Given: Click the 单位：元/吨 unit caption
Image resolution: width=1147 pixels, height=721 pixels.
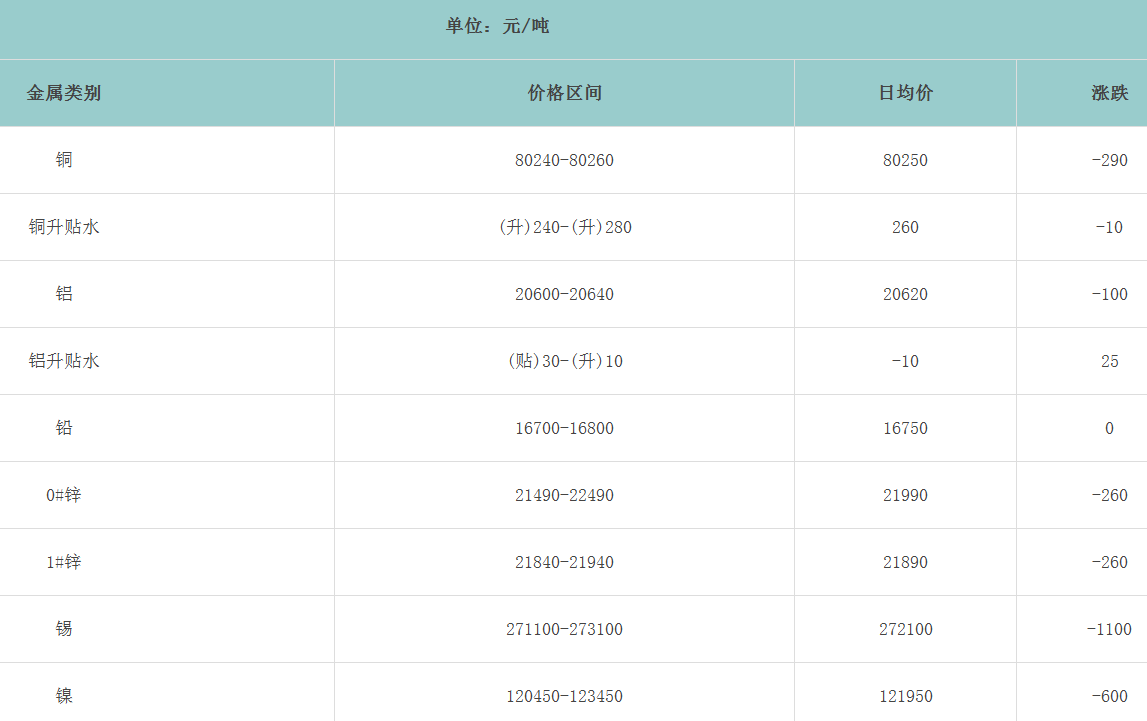Looking at the screenshot, I should 497,26.
